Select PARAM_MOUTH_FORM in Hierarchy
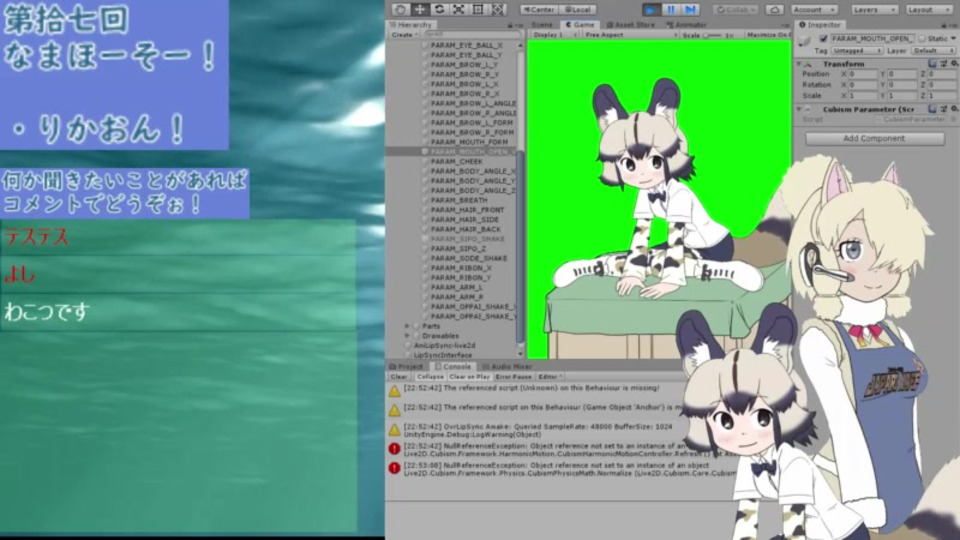The image size is (960, 540). pyautogui.click(x=469, y=142)
